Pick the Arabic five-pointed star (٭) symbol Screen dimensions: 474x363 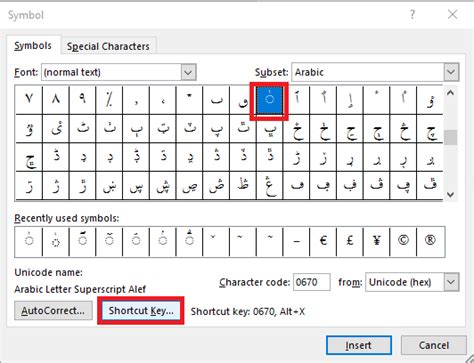pyautogui.click(x=189, y=100)
